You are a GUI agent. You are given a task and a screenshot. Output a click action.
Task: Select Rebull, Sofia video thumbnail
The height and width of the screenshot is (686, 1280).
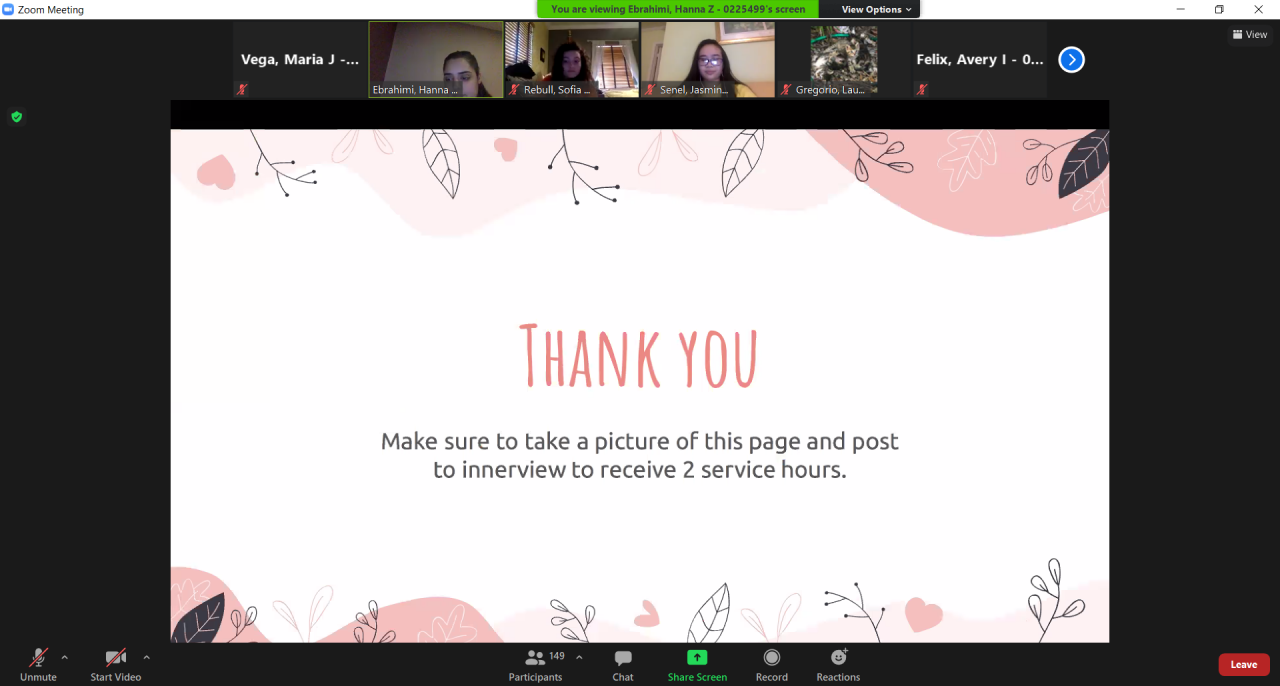[x=572, y=60]
